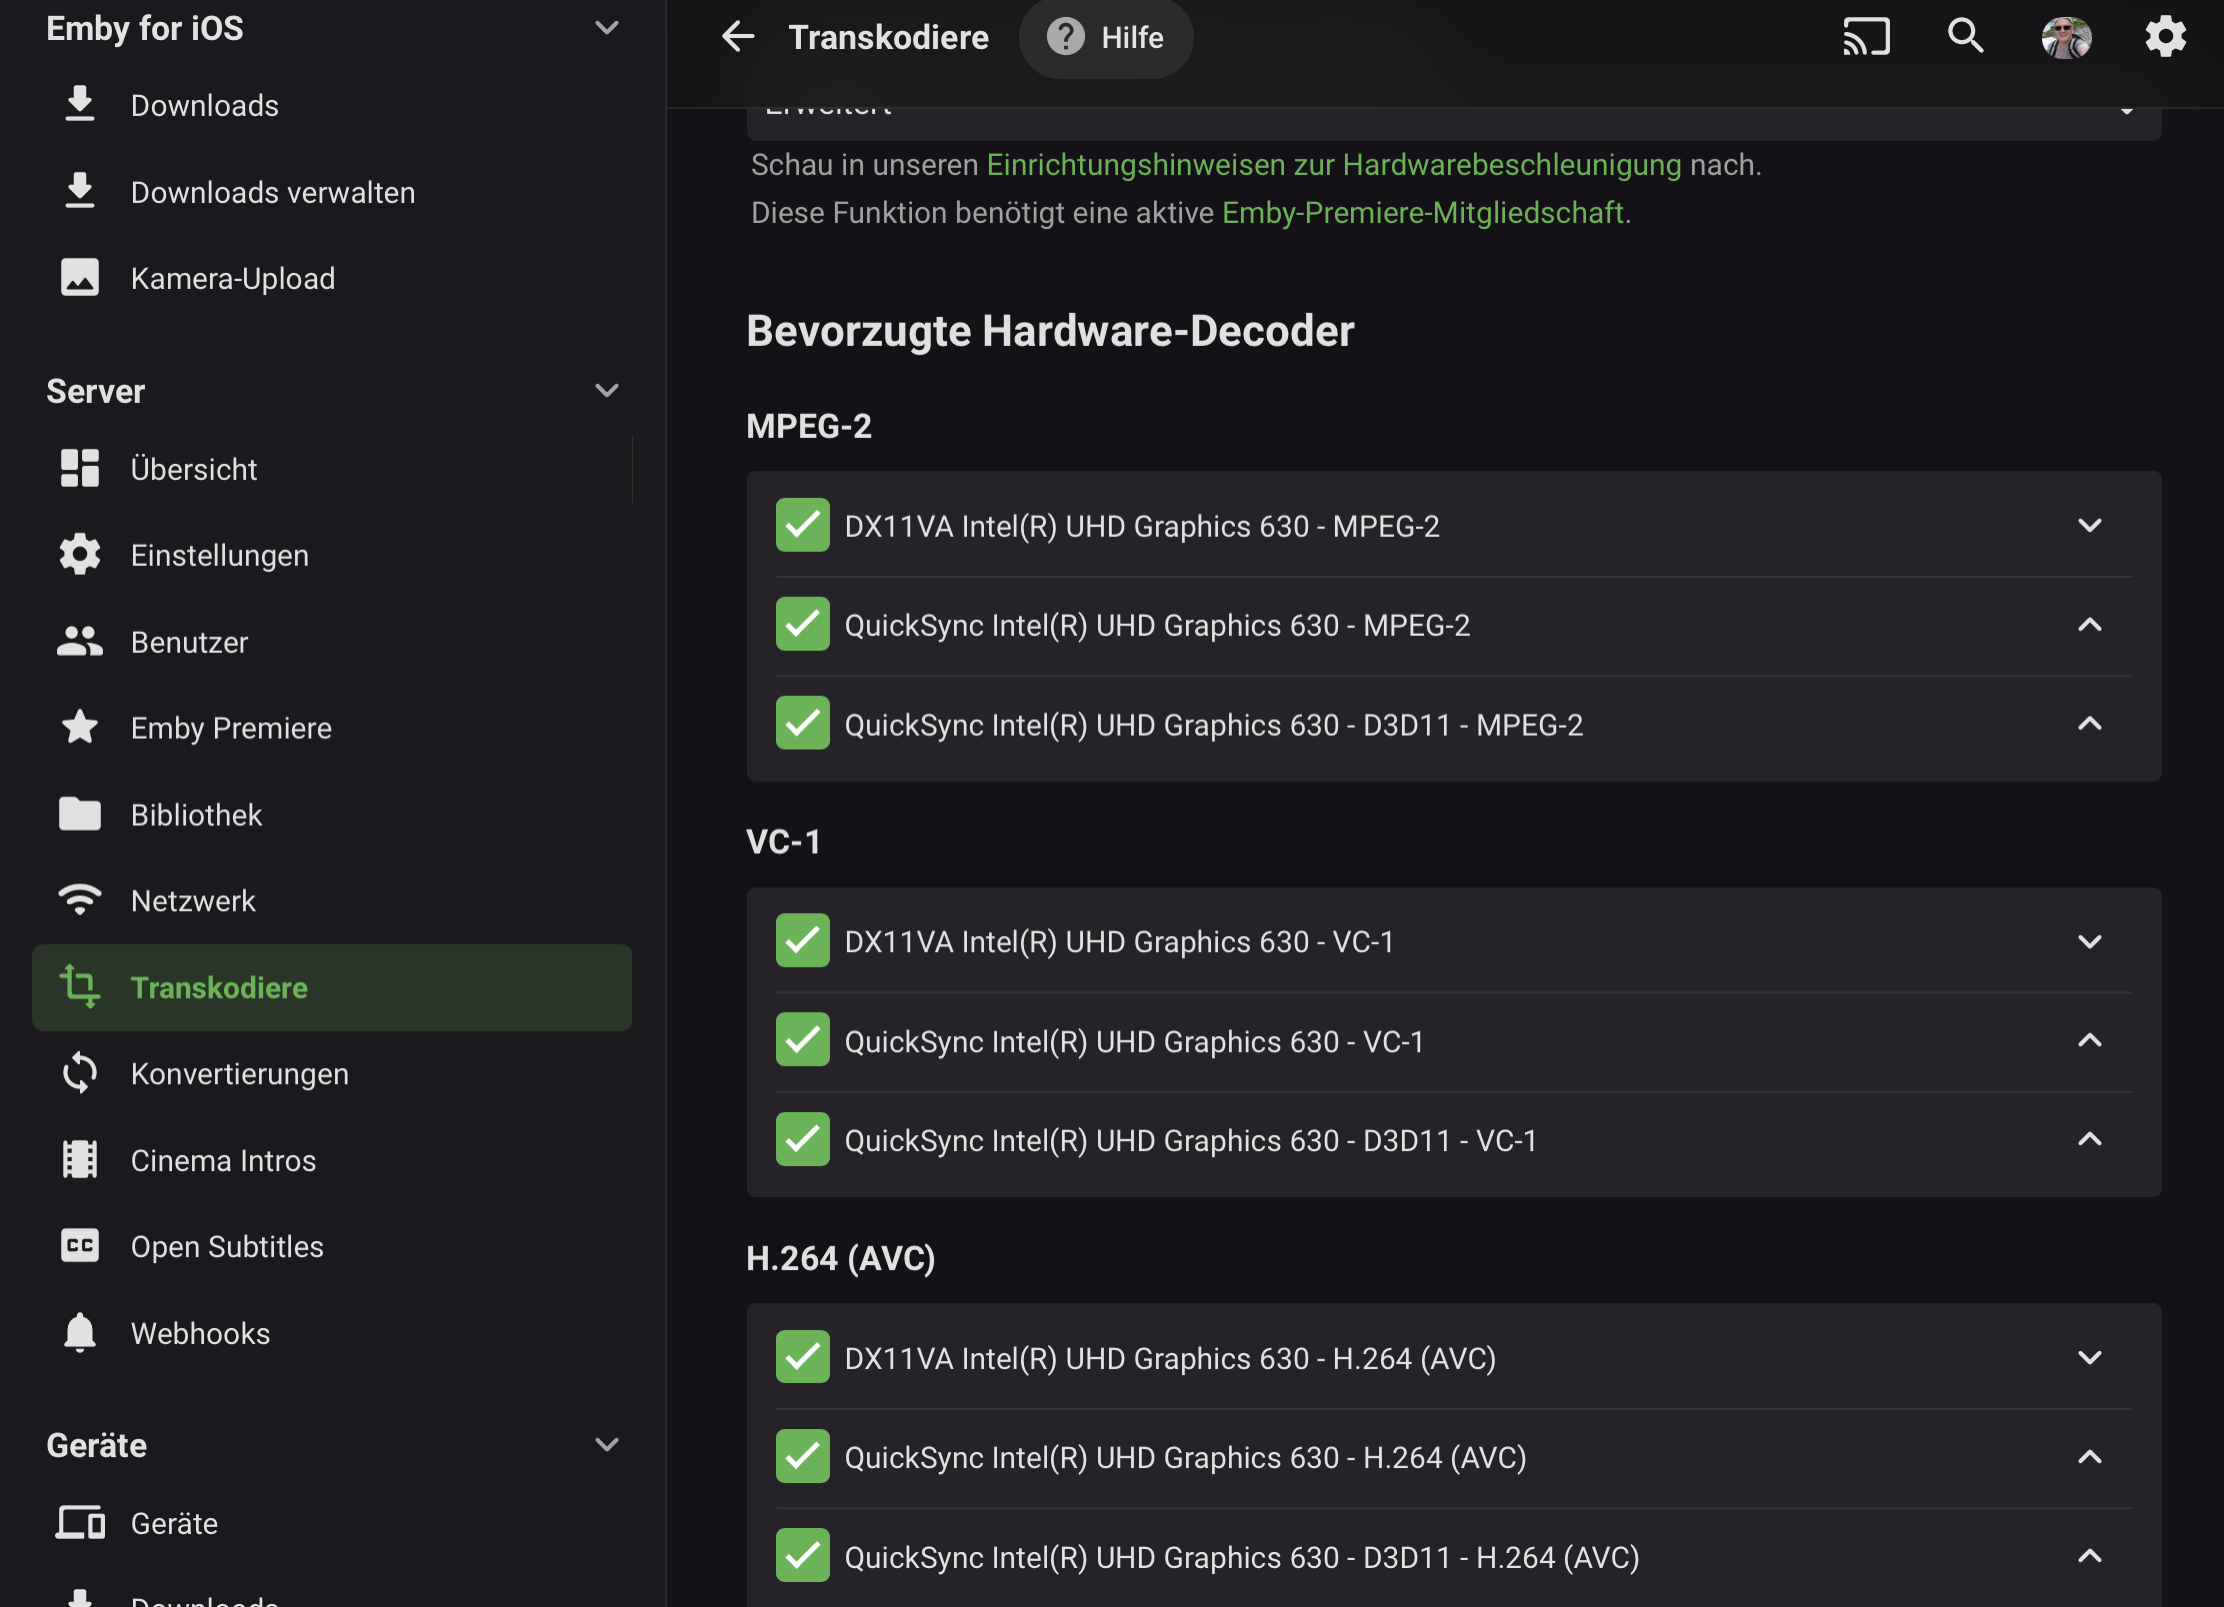Select Bibliothek in the sidebar
2224x1607 pixels.
332,814
